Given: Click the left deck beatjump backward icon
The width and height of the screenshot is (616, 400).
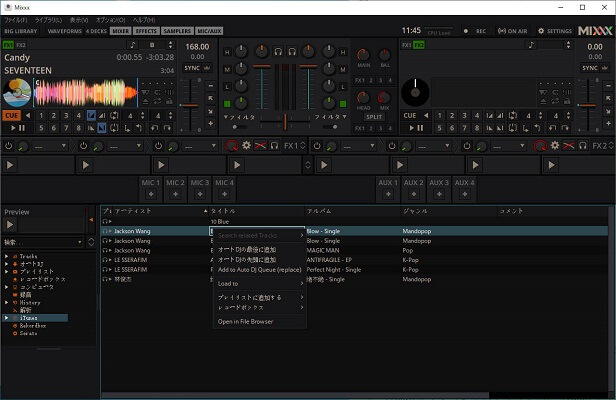Looking at the screenshot, I should tap(155, 128).
